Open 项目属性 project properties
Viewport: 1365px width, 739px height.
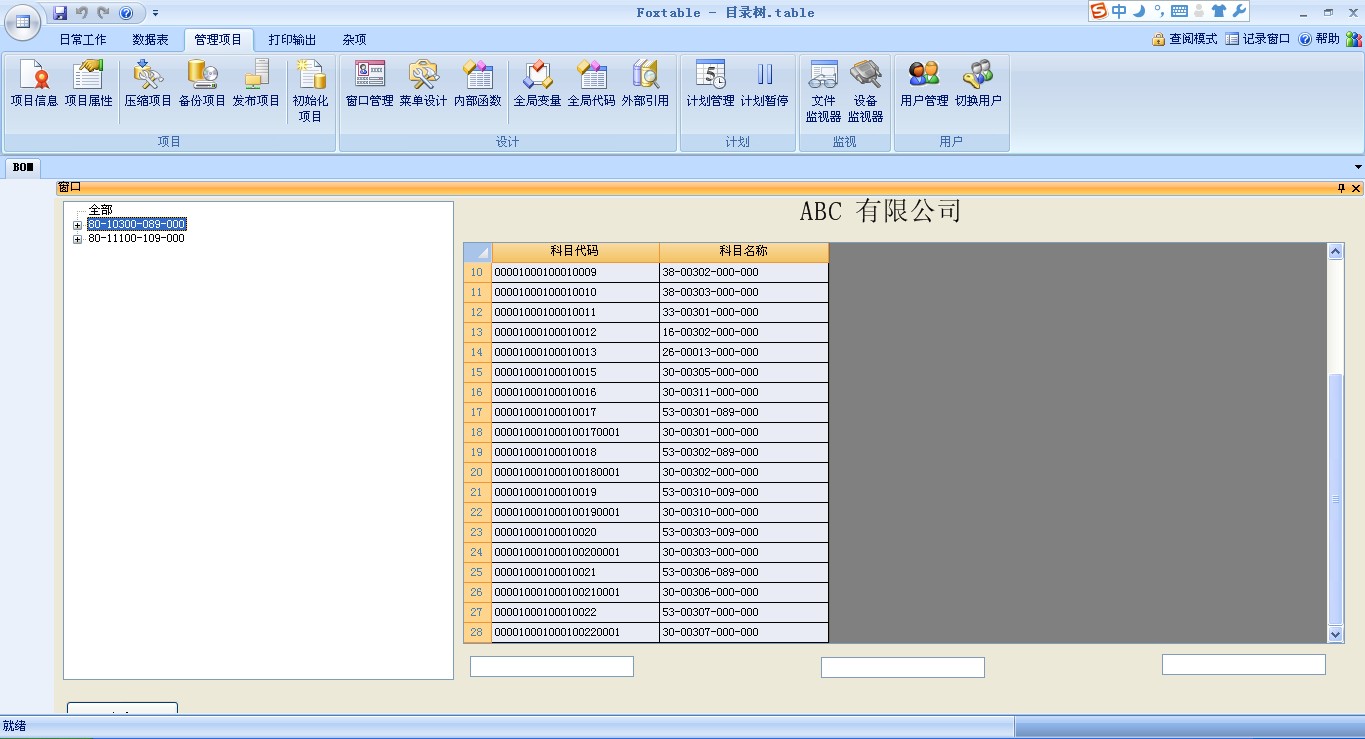click(89, 83)
